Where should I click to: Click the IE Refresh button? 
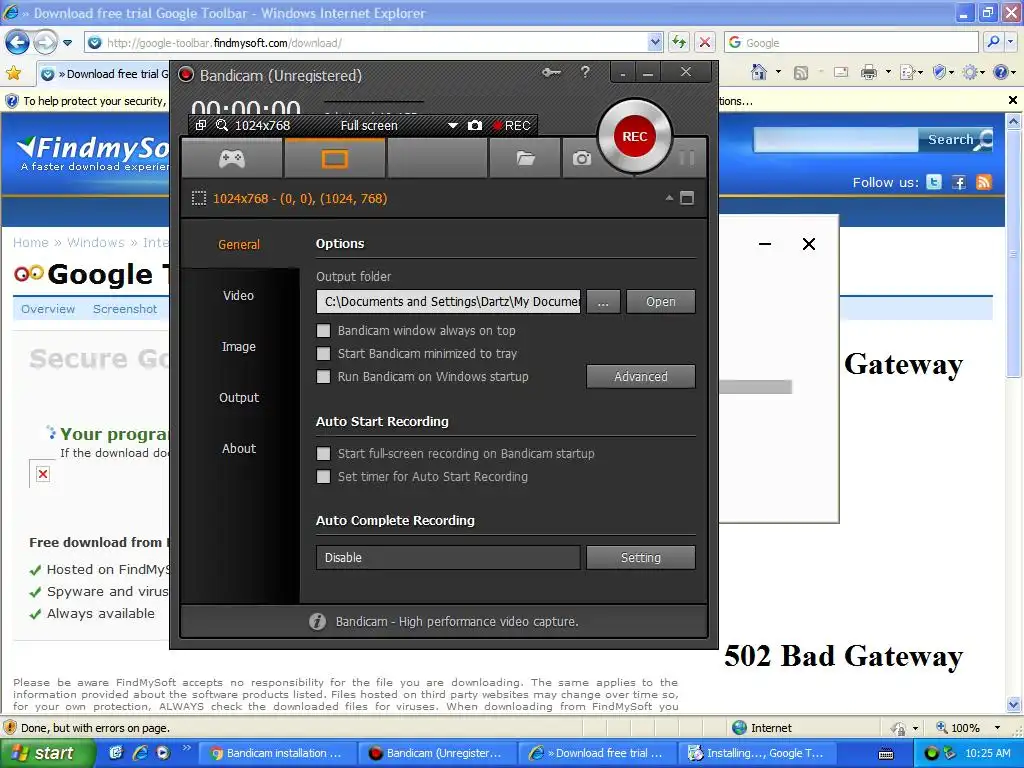[x=679, y=42]
